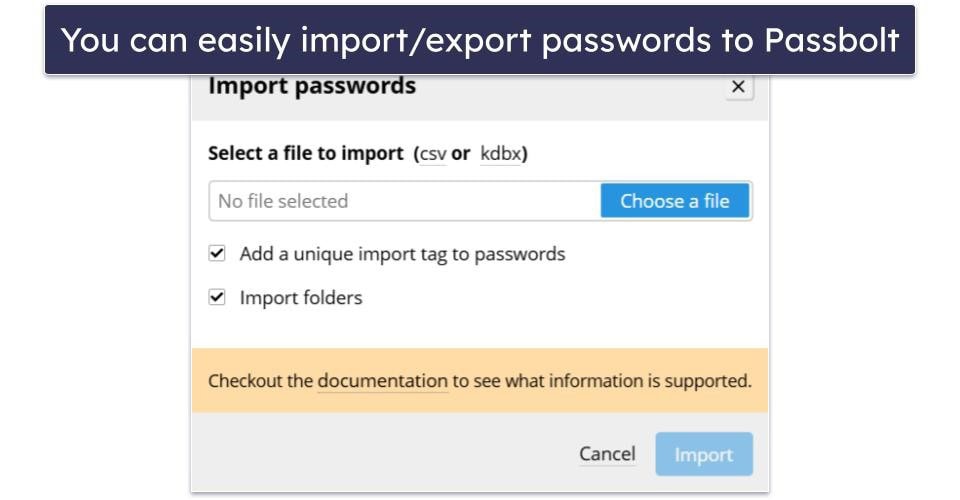Click the word 'Checkout' in the notice
This screenshot has width=960, height=500.
tap(245, 381)
